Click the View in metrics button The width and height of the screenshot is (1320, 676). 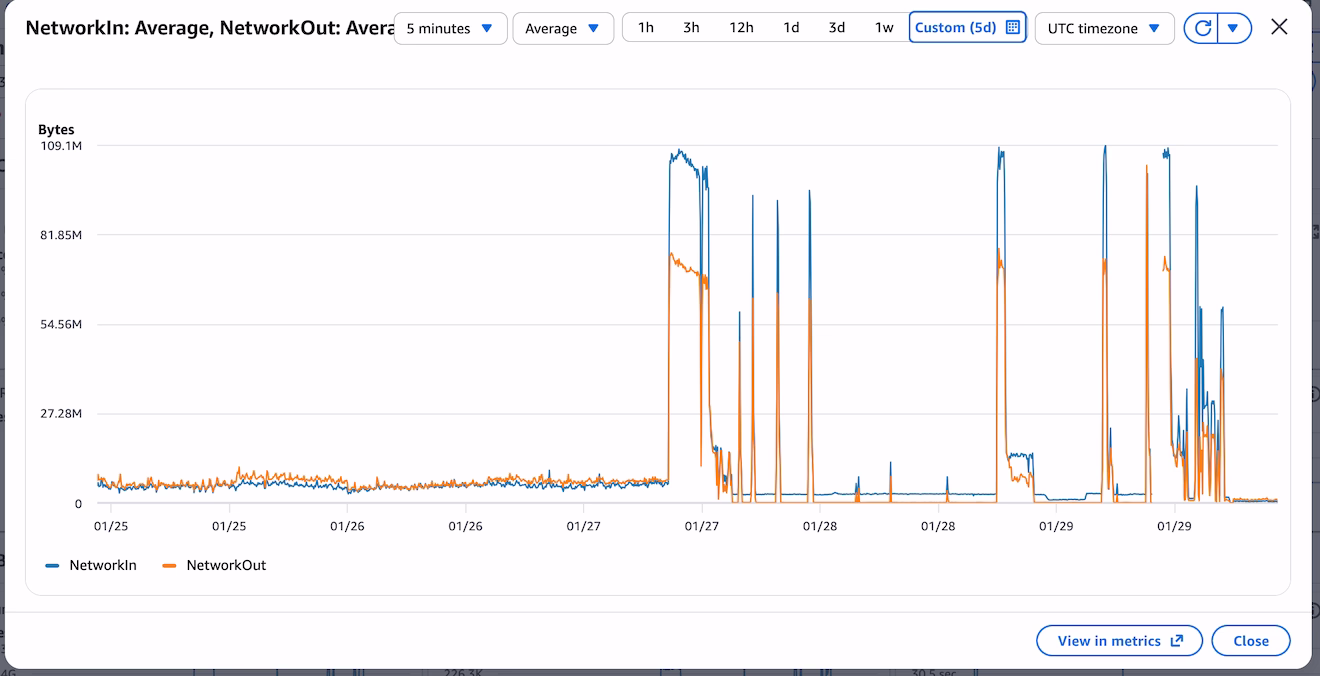click(1119, 641)
